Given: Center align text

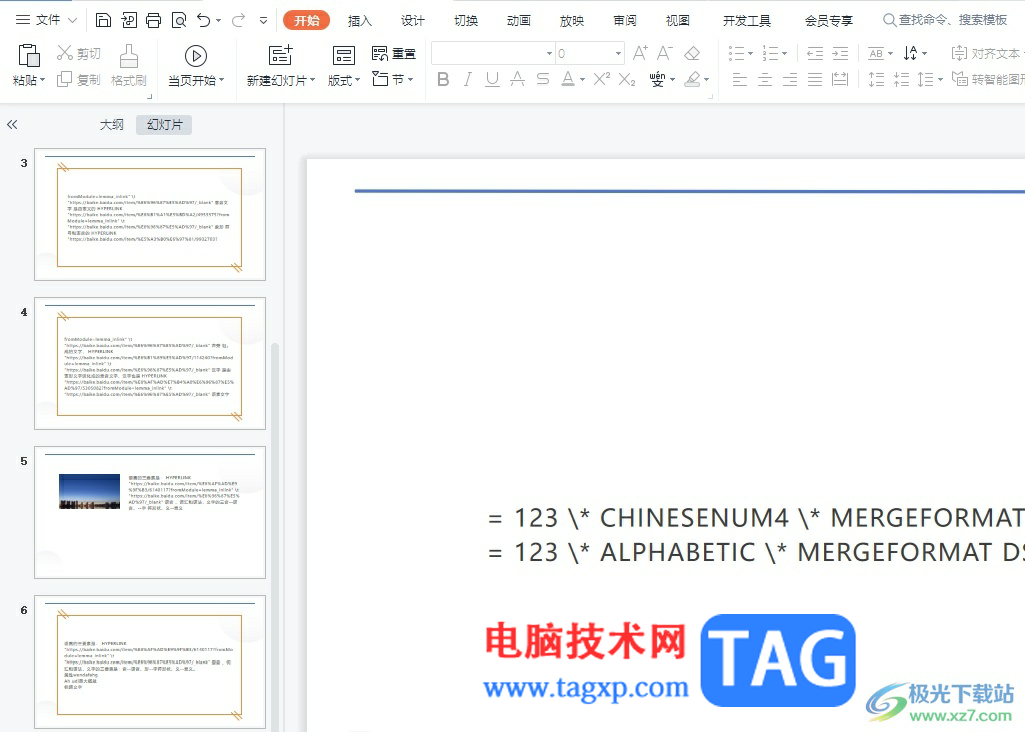Looking at the screenshot, I should tap(765, 80).
